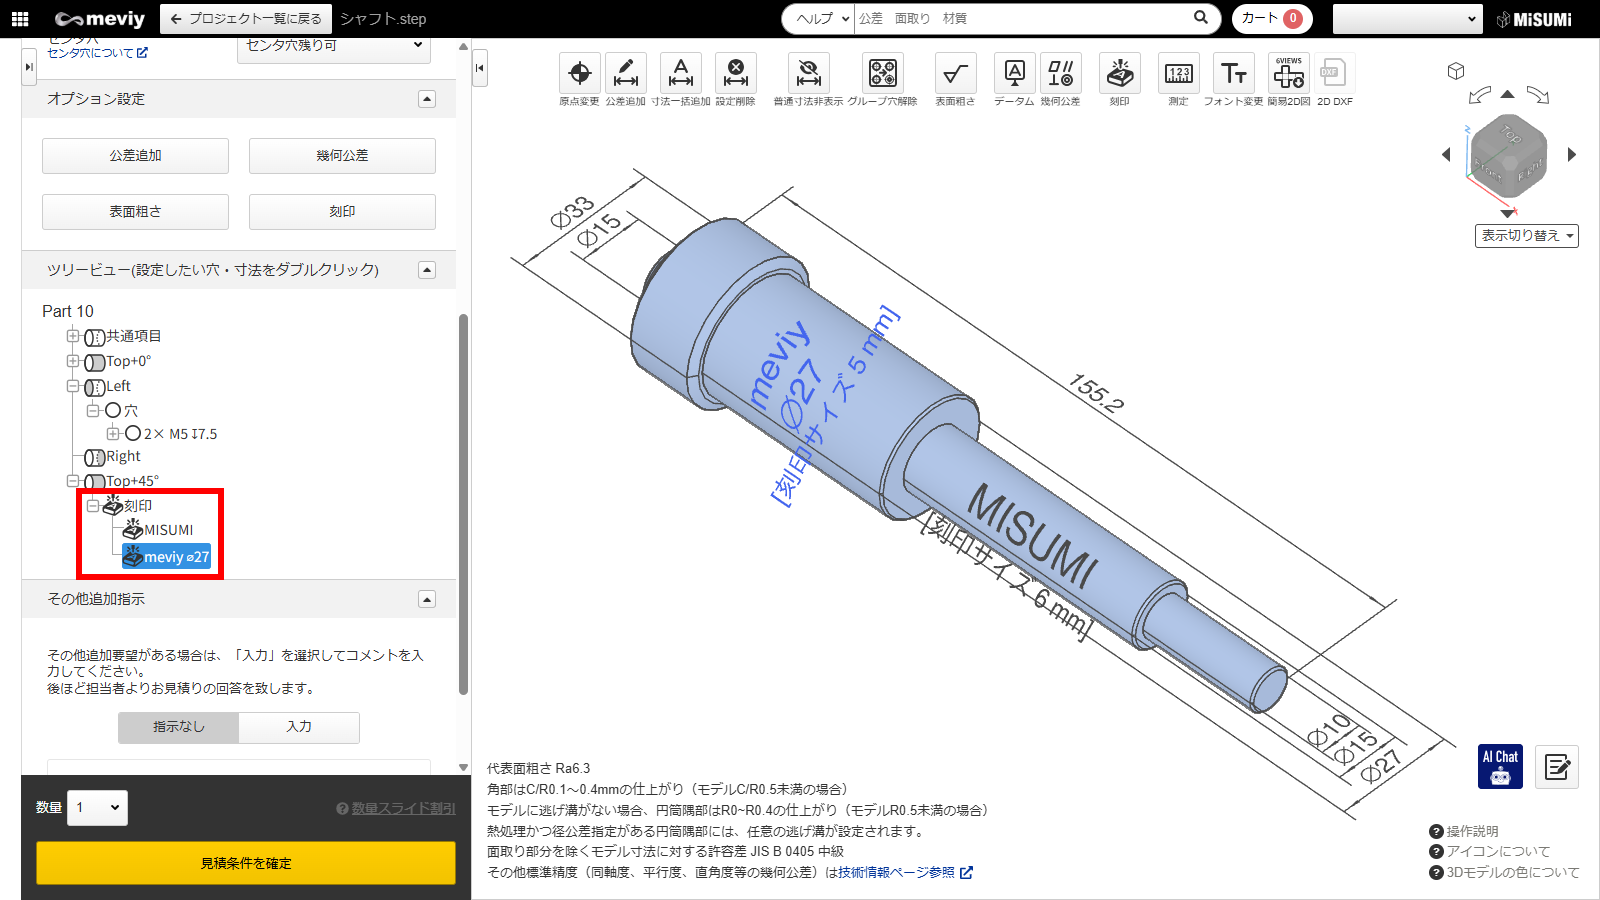Viewport: 1600px width, 900px height.
Task: Click the Right item in tree view
Action: click(123, 457)
